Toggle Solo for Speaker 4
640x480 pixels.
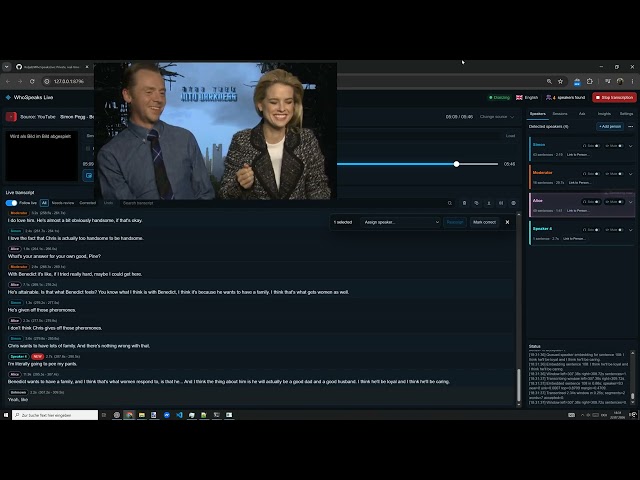[x=591, y=230]
